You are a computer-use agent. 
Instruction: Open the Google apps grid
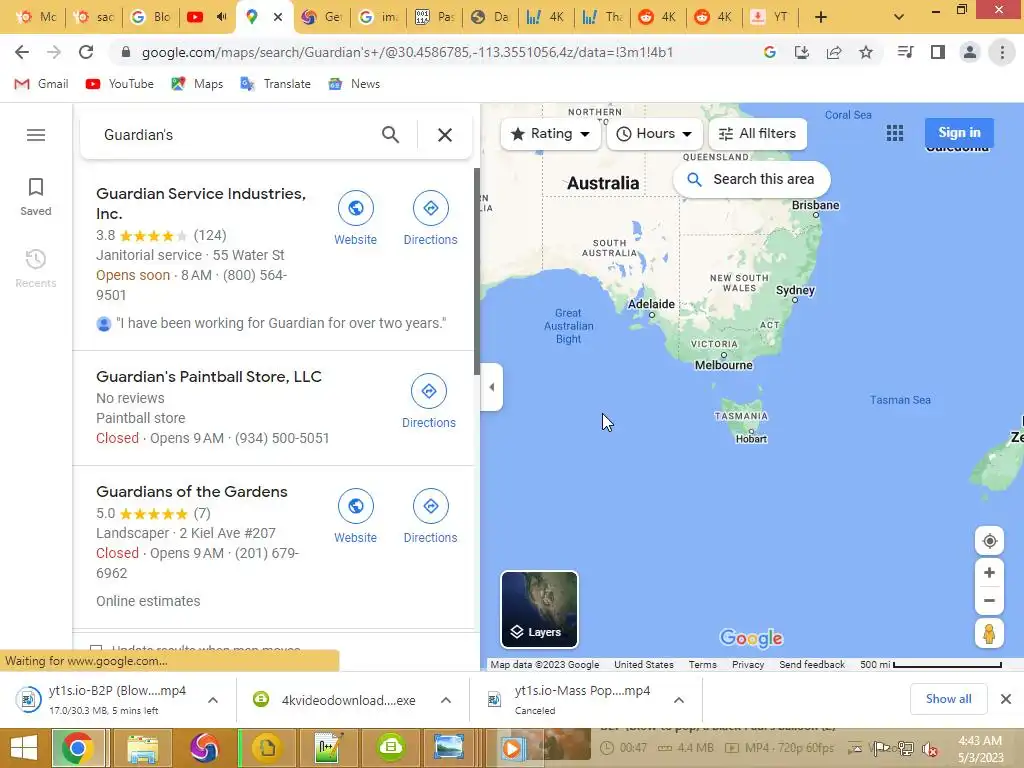pyautogui.click(x=895, y=133)
